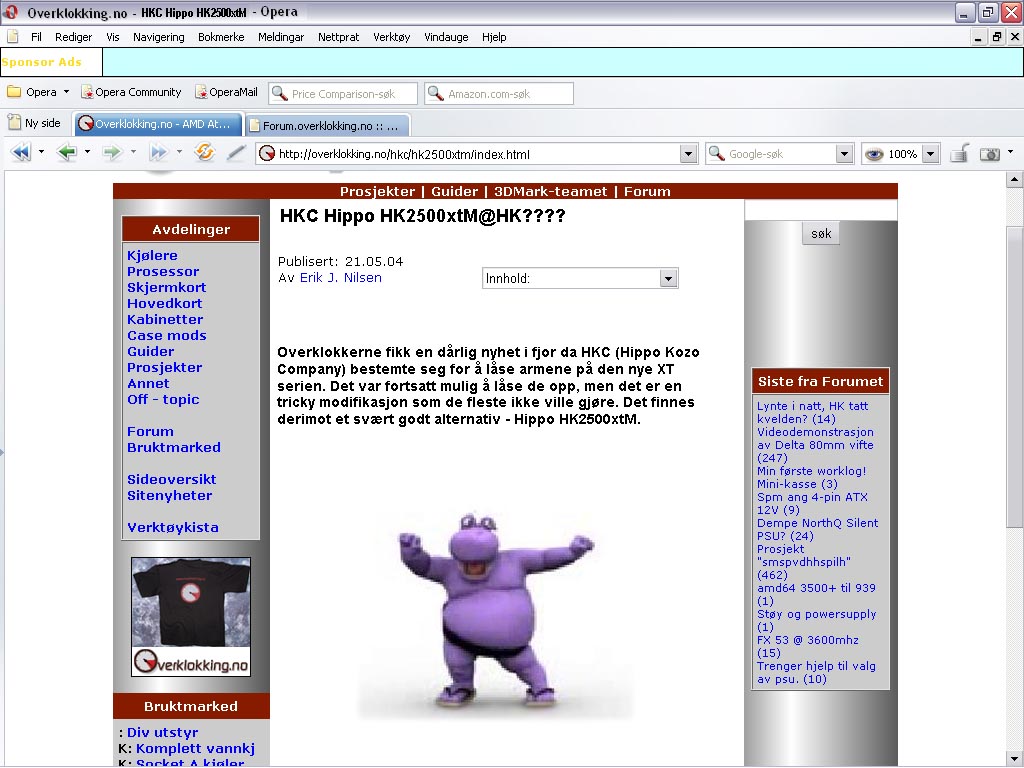Click the green Forward arrow
Image resolution: width=1024 pixels, height=768 pixels.
pyautogui.click(x=112, y=153)
